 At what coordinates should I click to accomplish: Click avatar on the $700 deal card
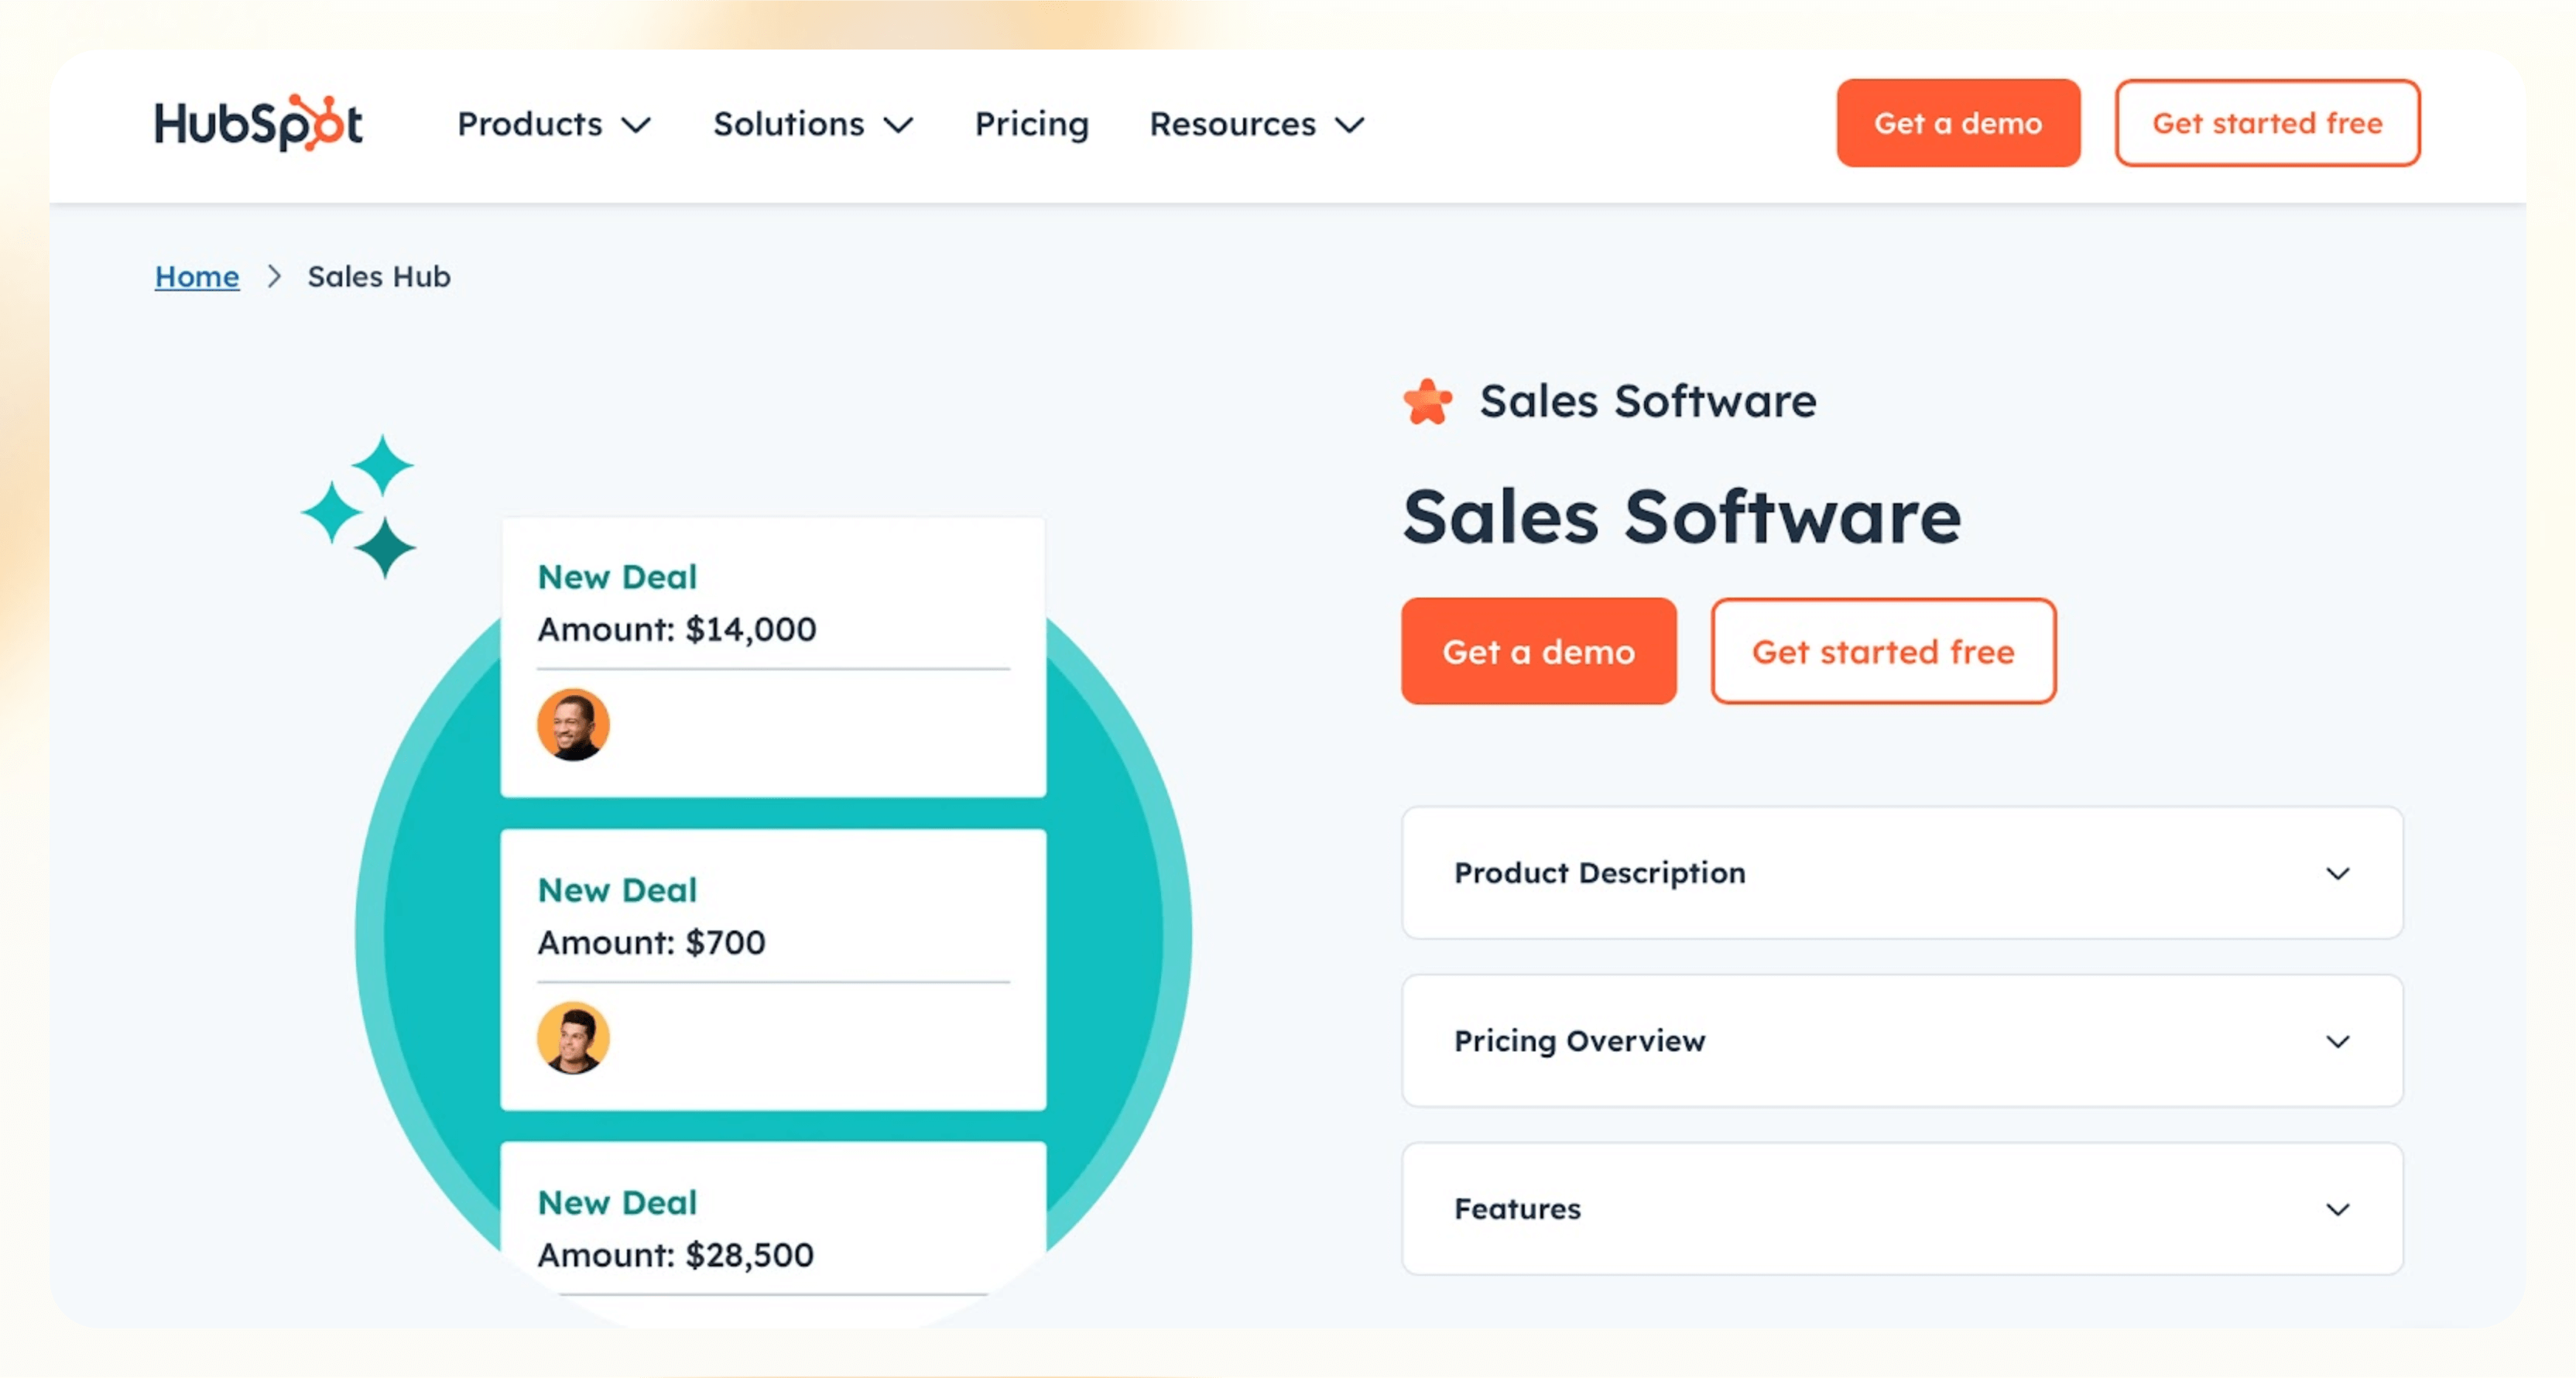click(x=573, y=1038)
